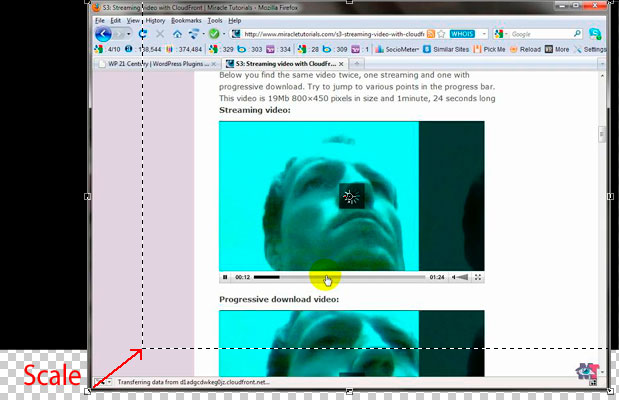Select the S3: Streaming video with CloudFront tab
The image size is (619, 400).
point(285,64)
